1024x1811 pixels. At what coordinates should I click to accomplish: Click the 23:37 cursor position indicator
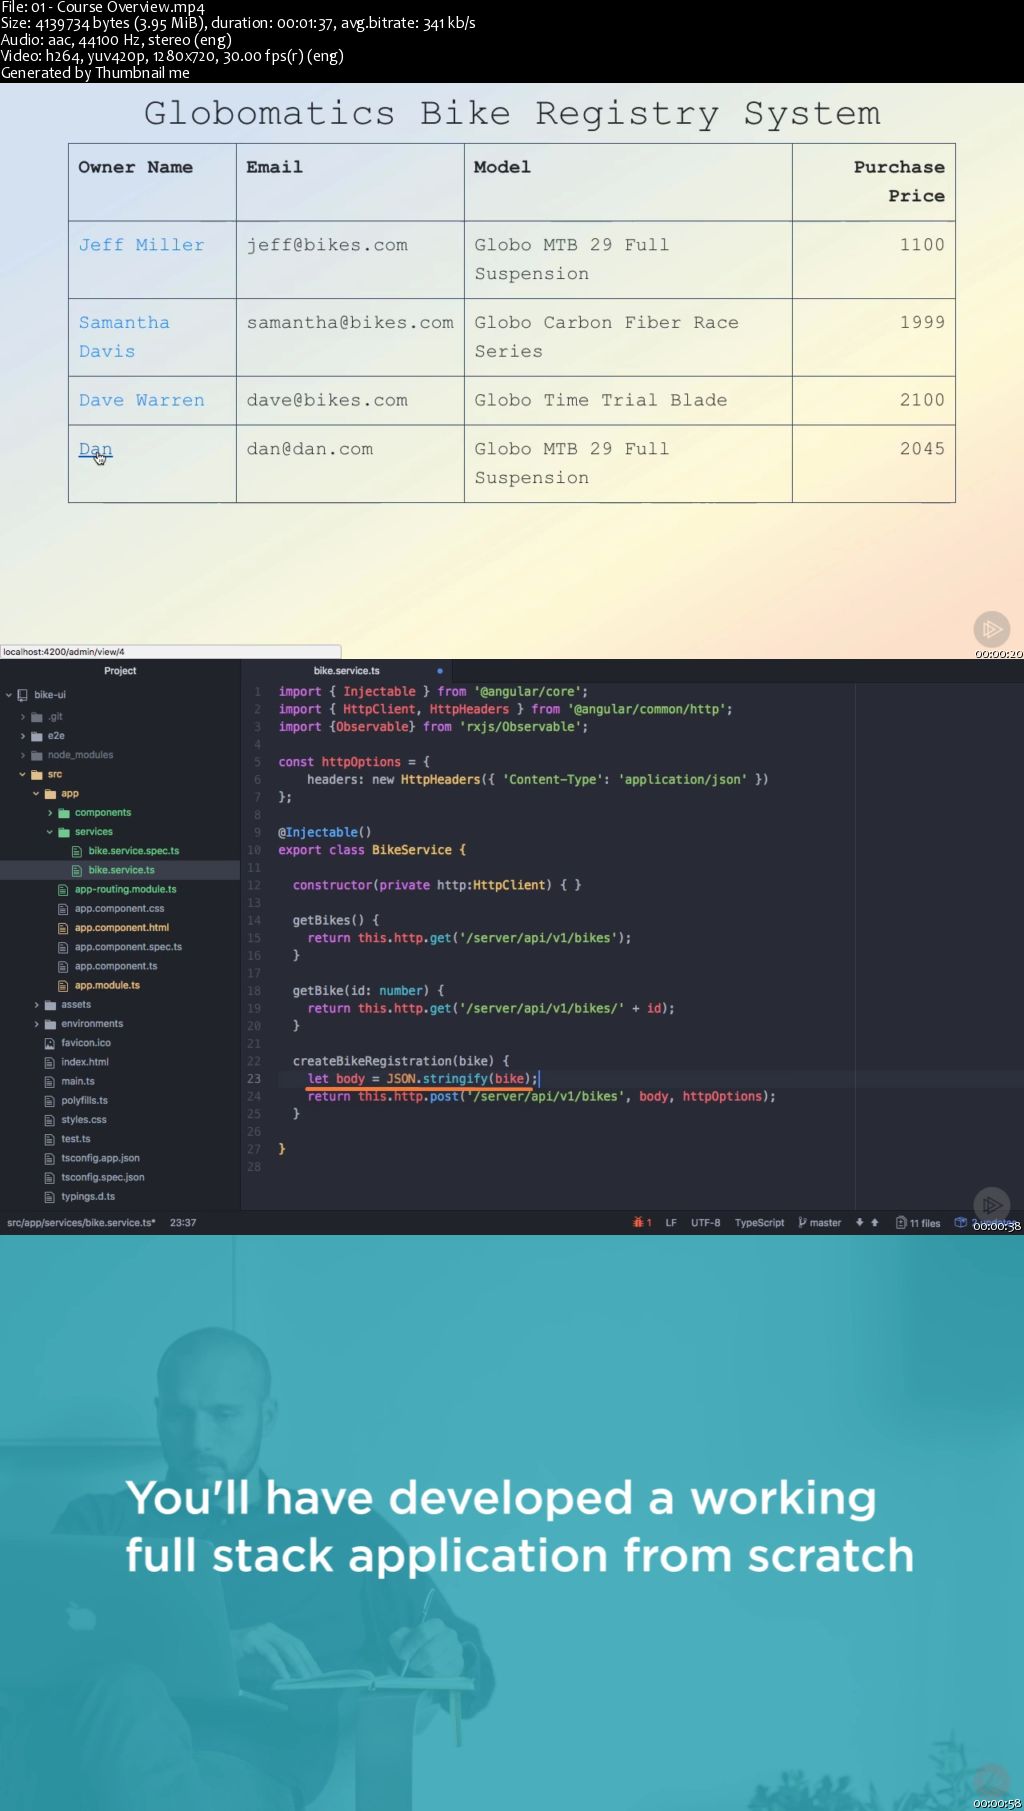pos(183,1222)
